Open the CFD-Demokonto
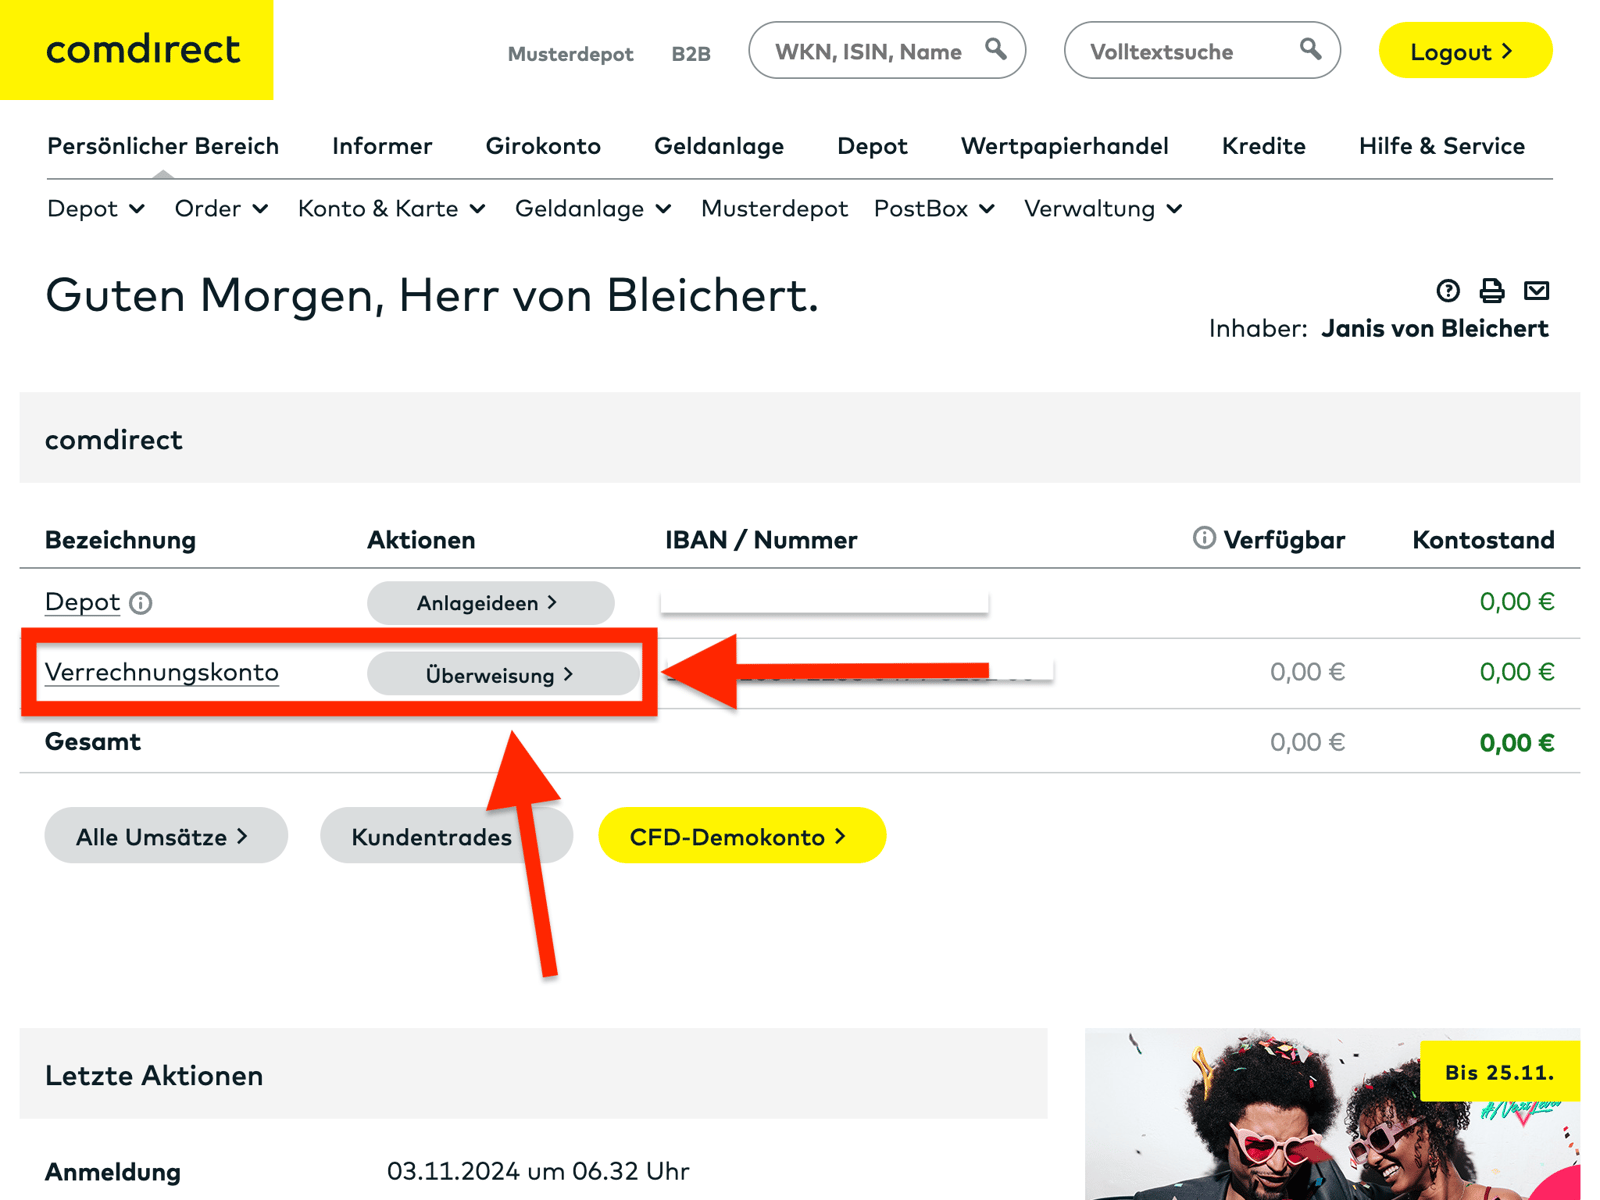This screenshot has width=1600, height=1200. [x=741, y=836]
